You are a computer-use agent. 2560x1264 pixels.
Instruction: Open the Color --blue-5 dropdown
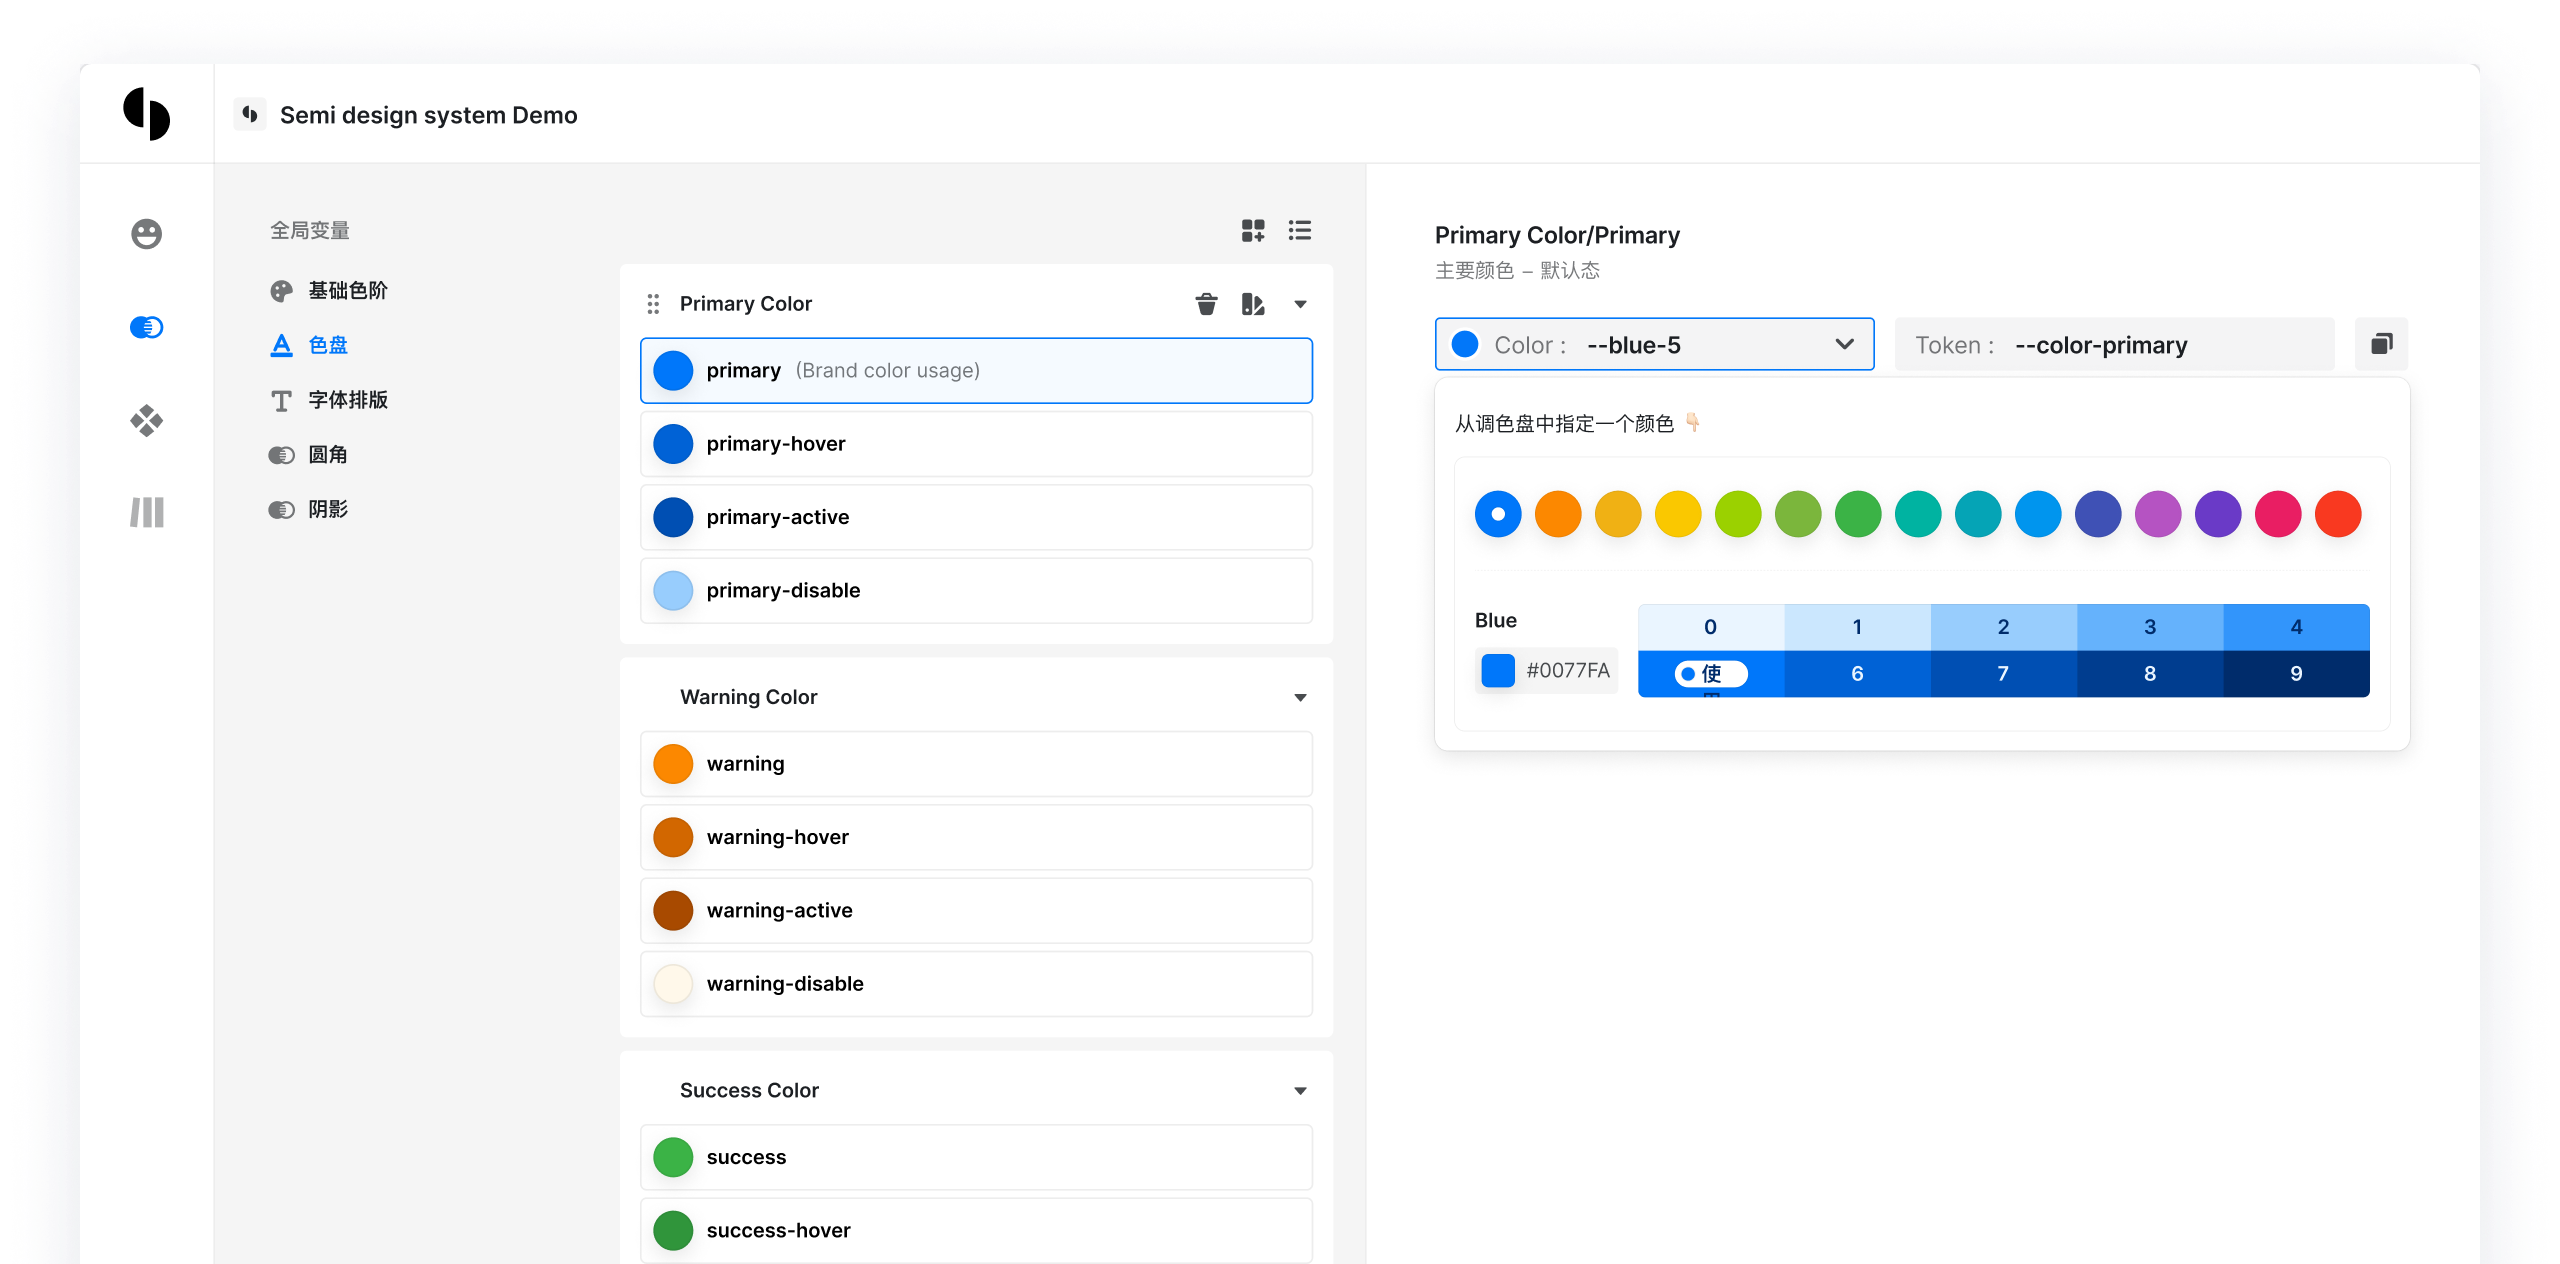tap(1654, 345)
